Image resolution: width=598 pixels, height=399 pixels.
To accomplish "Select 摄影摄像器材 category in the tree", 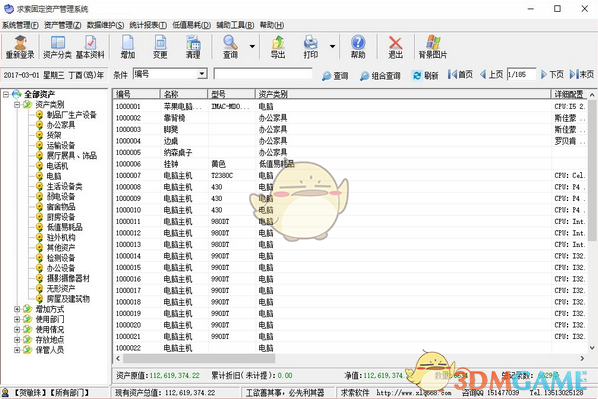I will coord(68,278).
